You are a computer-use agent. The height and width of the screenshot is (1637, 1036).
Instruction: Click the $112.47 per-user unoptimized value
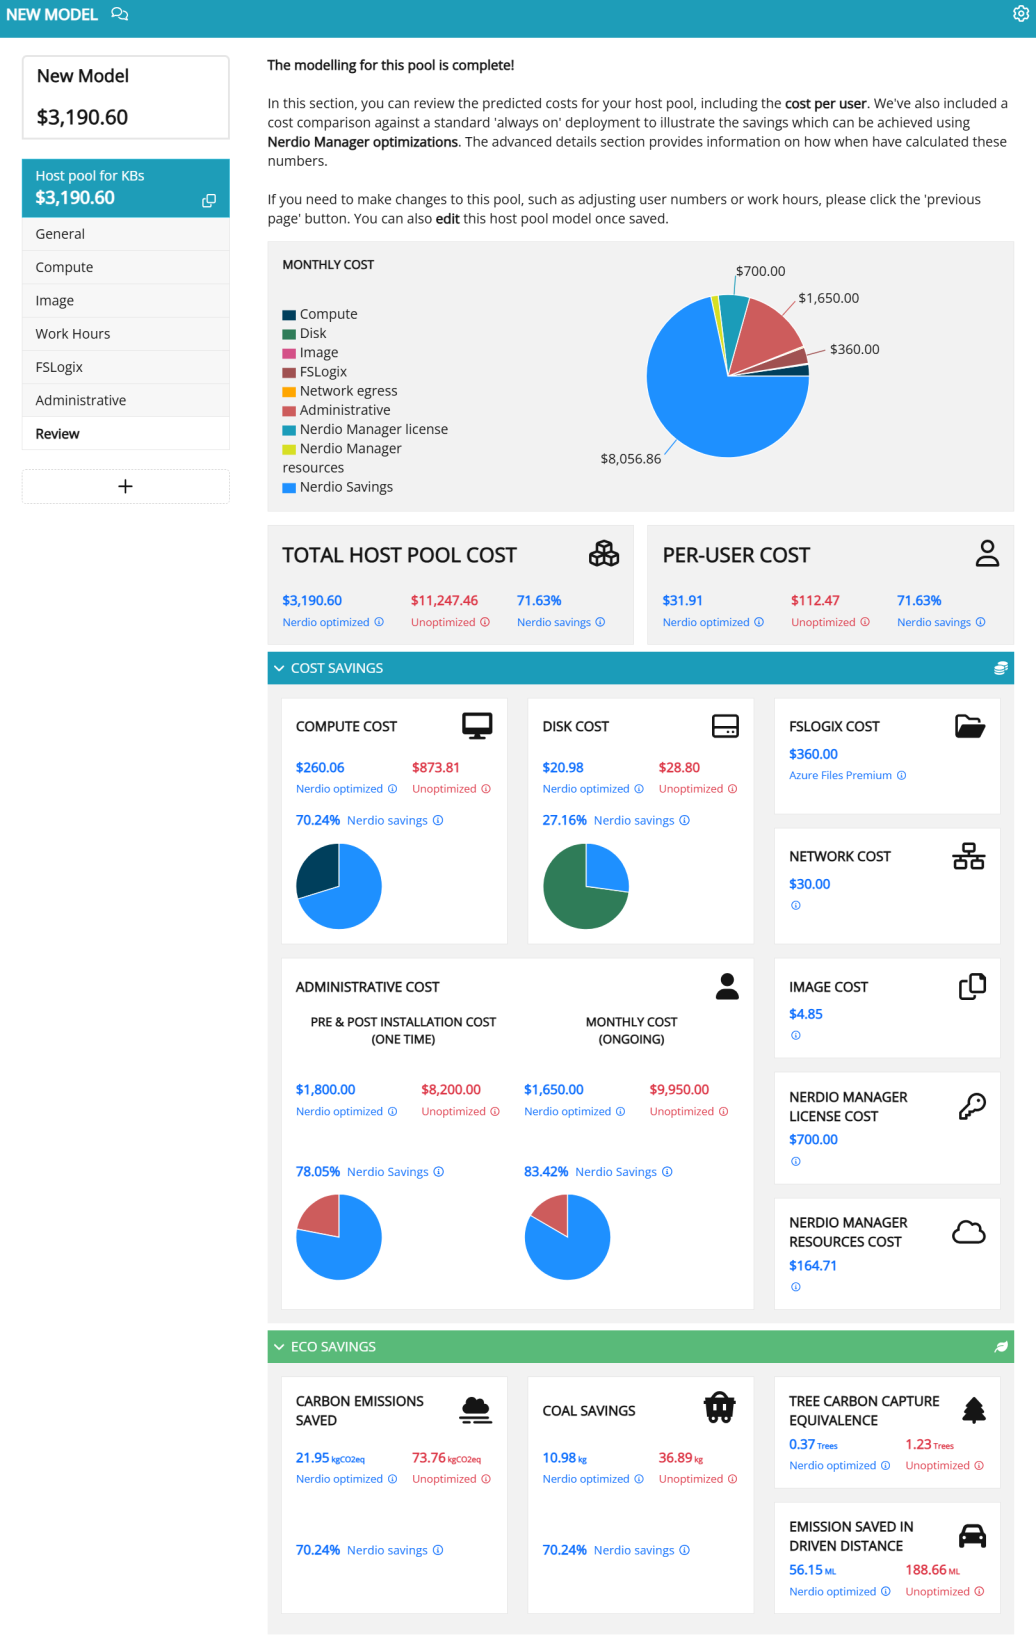click(x=815, y=600)
